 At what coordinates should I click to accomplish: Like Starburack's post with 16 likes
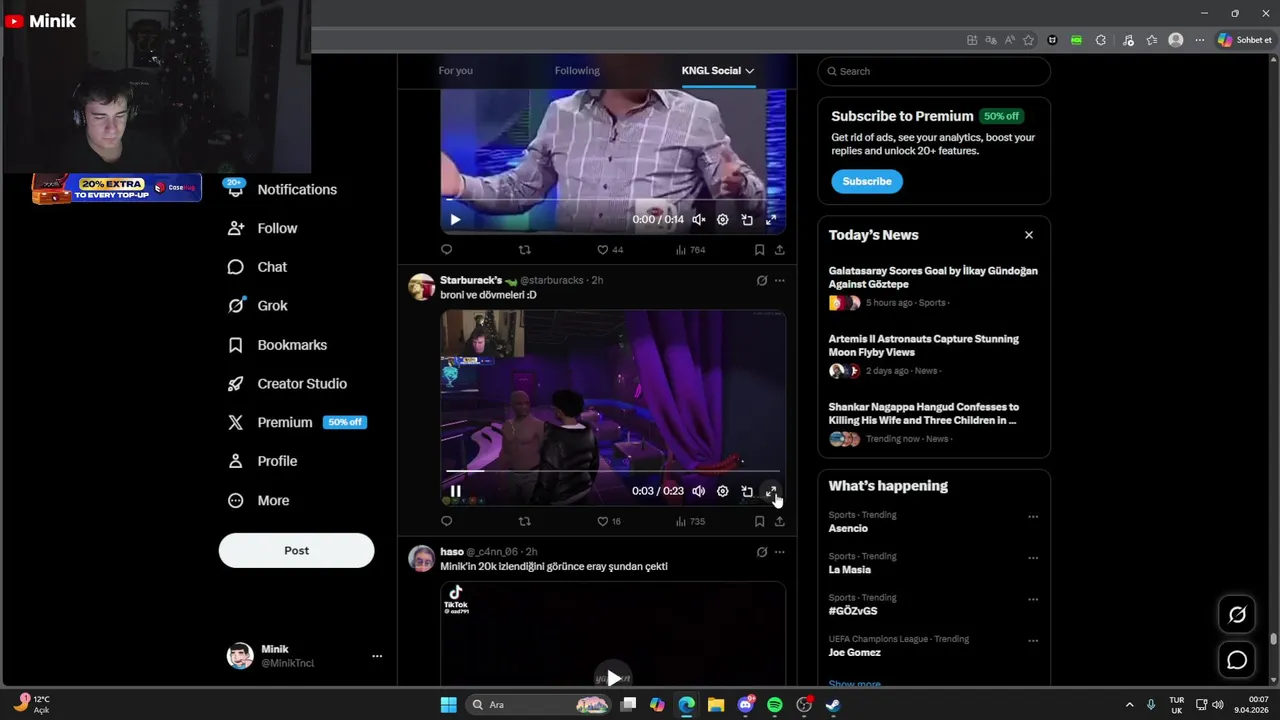click(609, 521)
